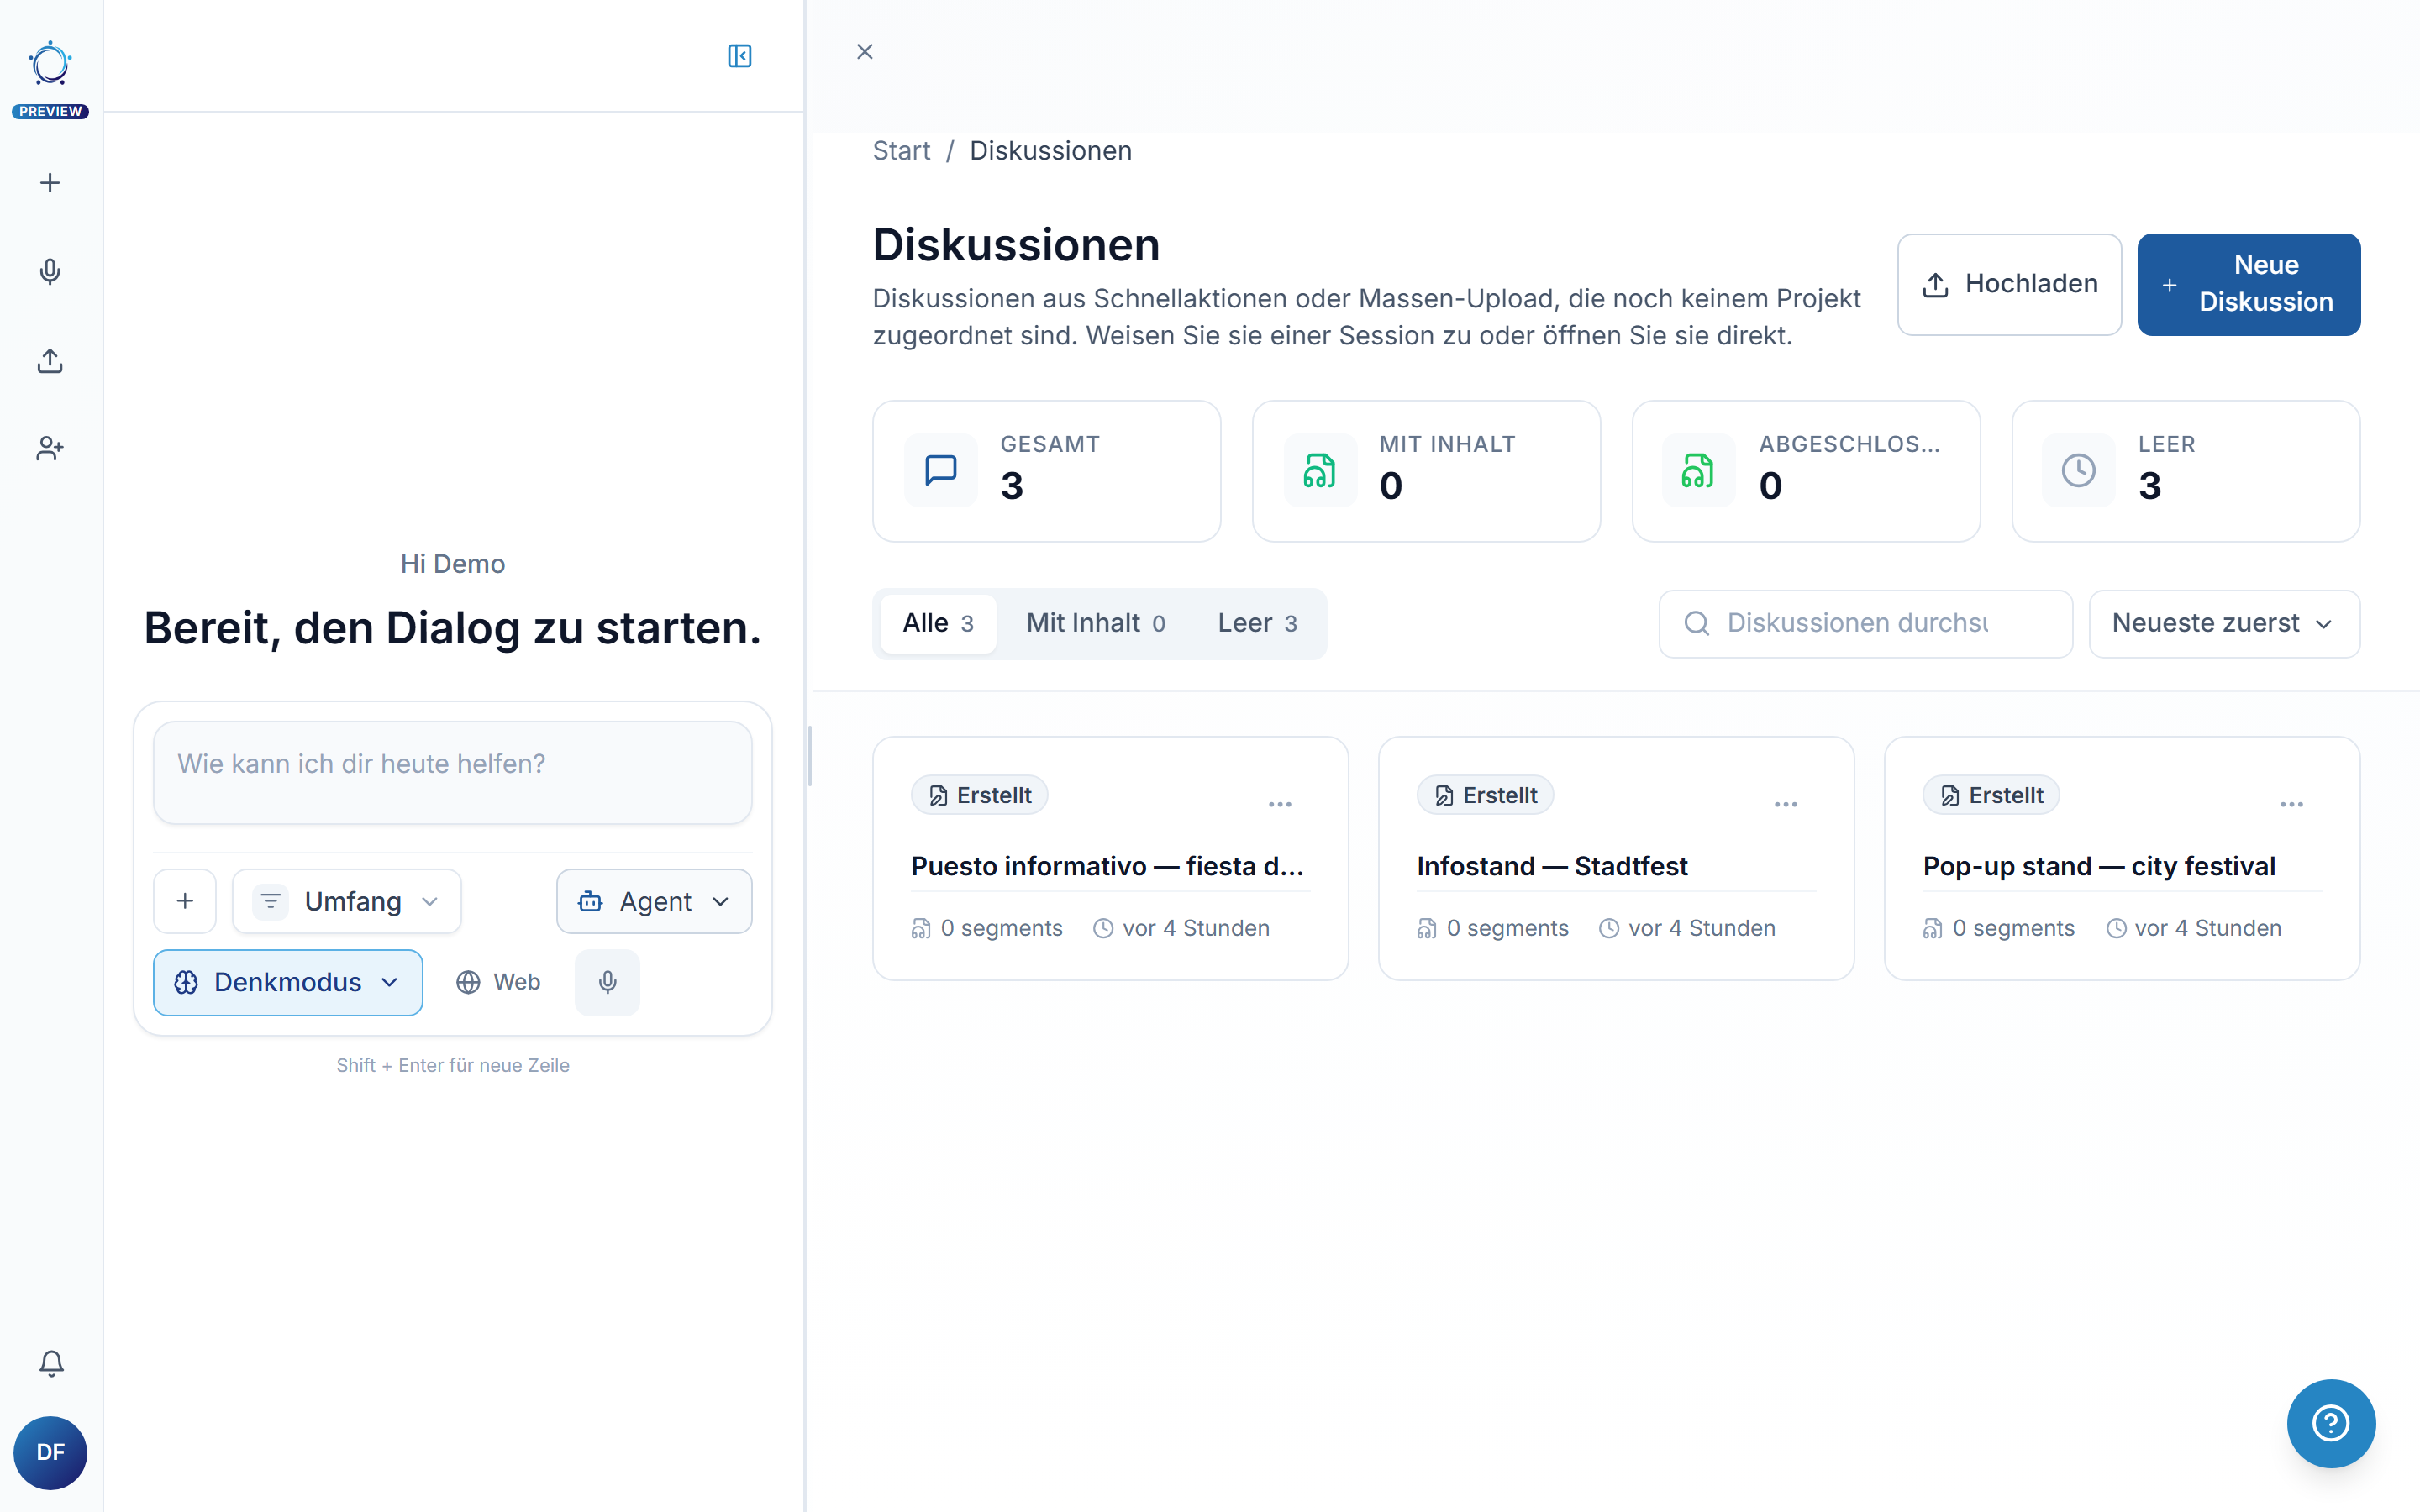Click the panel resize handle between chat and discussions
The image size is (2420, 1512).
pos(809,756)
